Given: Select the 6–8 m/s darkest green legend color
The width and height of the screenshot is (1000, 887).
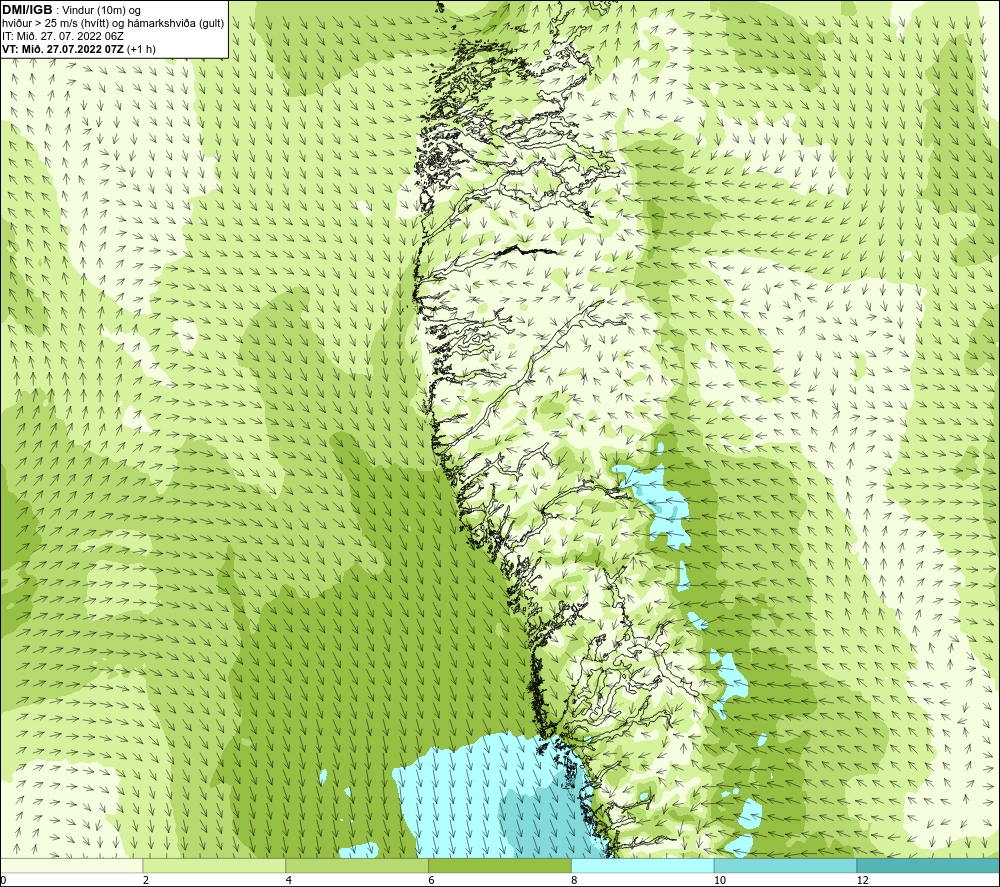Looking at the screenshot, I should tap(500, 865).
